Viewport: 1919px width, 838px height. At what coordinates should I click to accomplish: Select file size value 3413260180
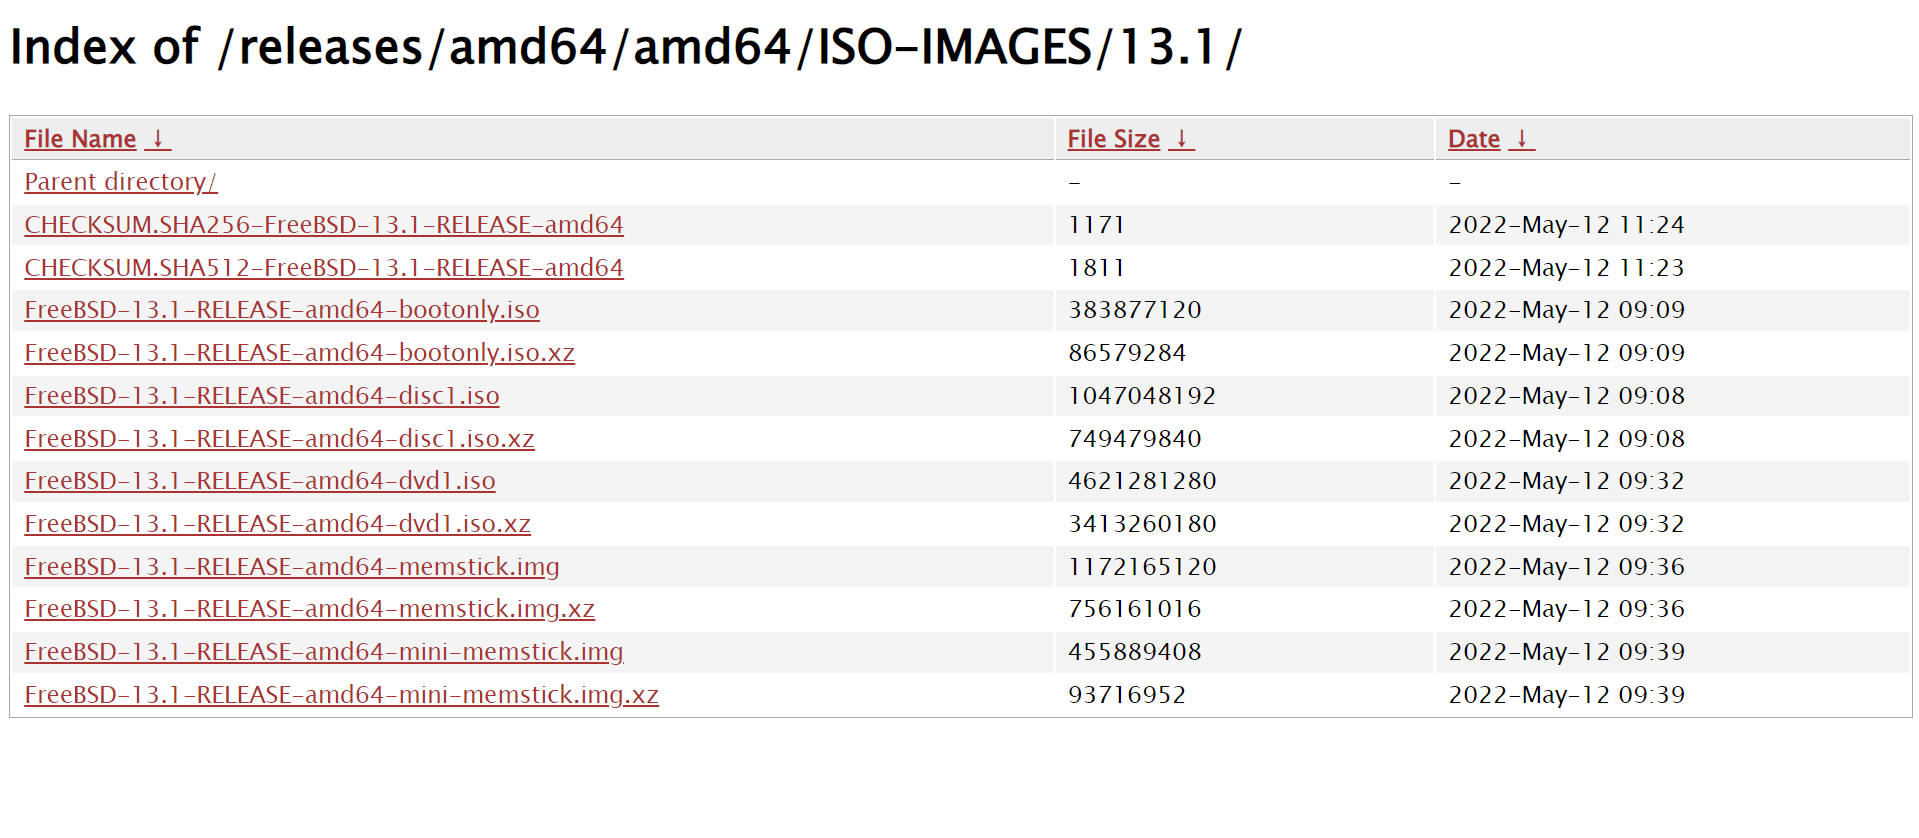click(1142, 524)
